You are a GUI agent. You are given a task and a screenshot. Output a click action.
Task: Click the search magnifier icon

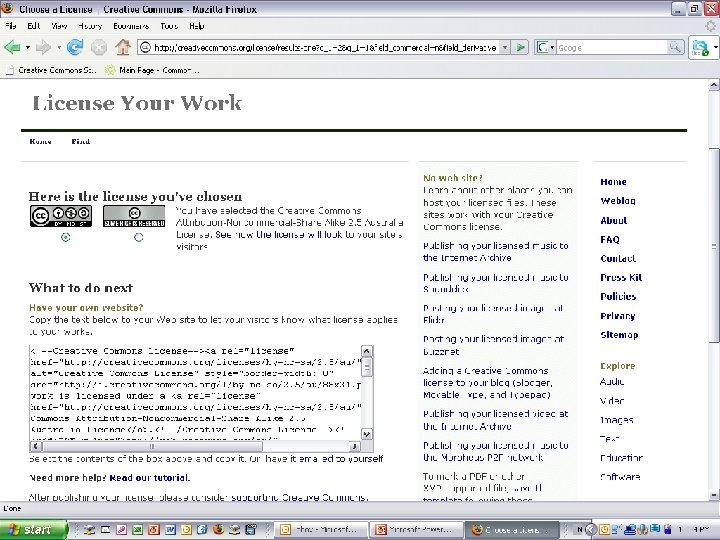click(675, 47)
